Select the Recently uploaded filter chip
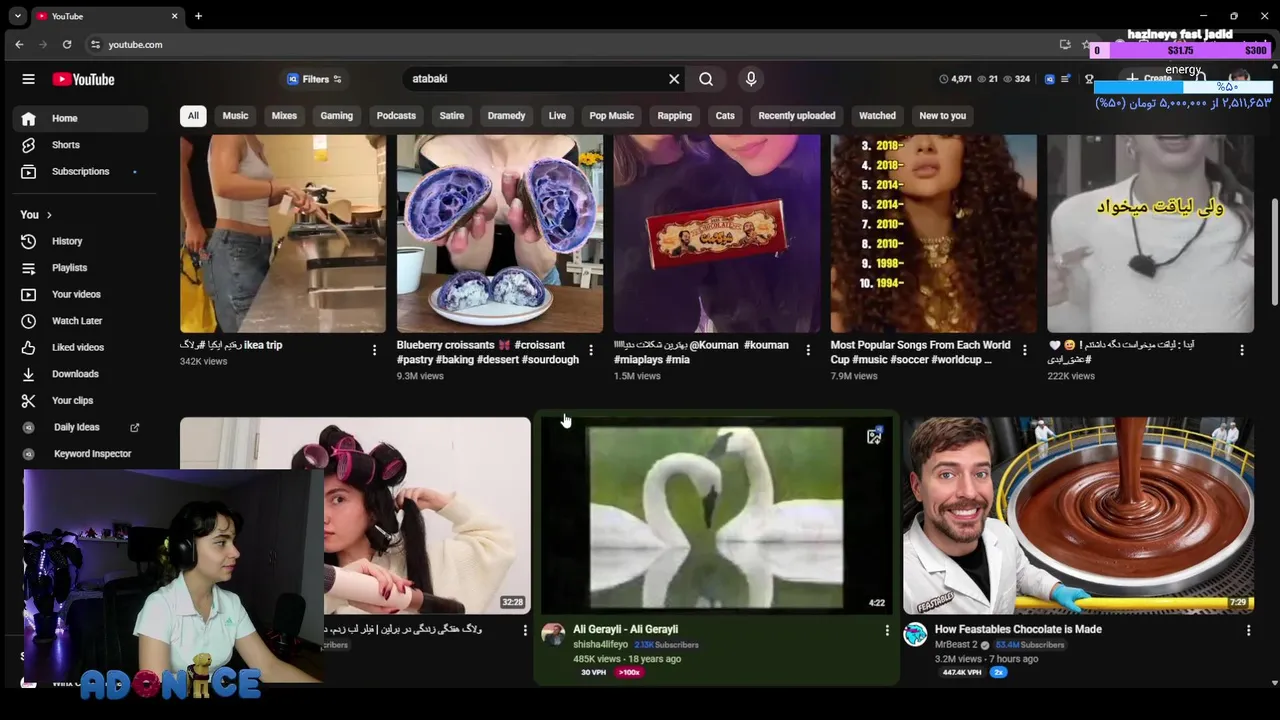Screen dimensions: 1280x720 (x=797, y=116)
